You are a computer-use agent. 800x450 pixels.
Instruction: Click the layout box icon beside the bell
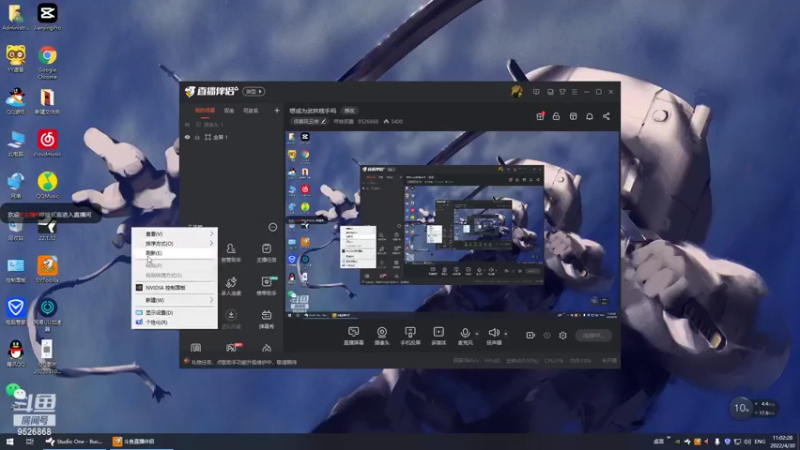tap(573, 116)
